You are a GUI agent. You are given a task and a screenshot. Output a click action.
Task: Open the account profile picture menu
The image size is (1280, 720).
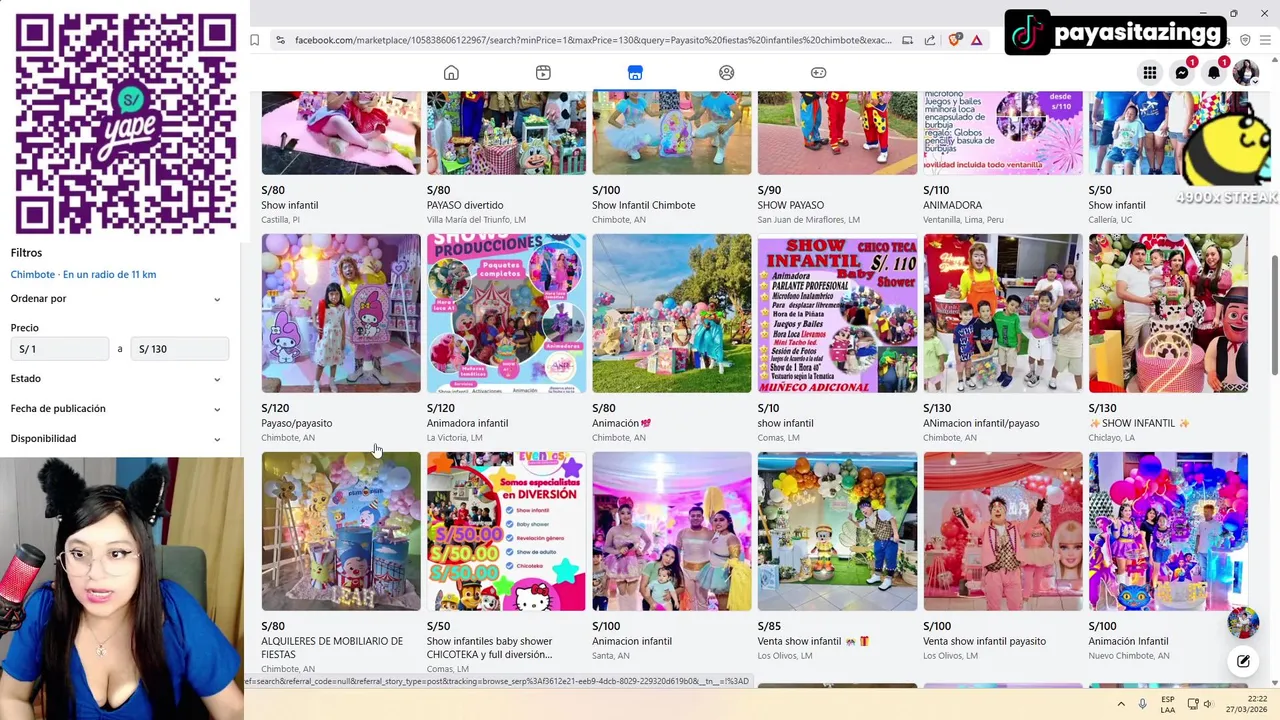click(1245, 73)
